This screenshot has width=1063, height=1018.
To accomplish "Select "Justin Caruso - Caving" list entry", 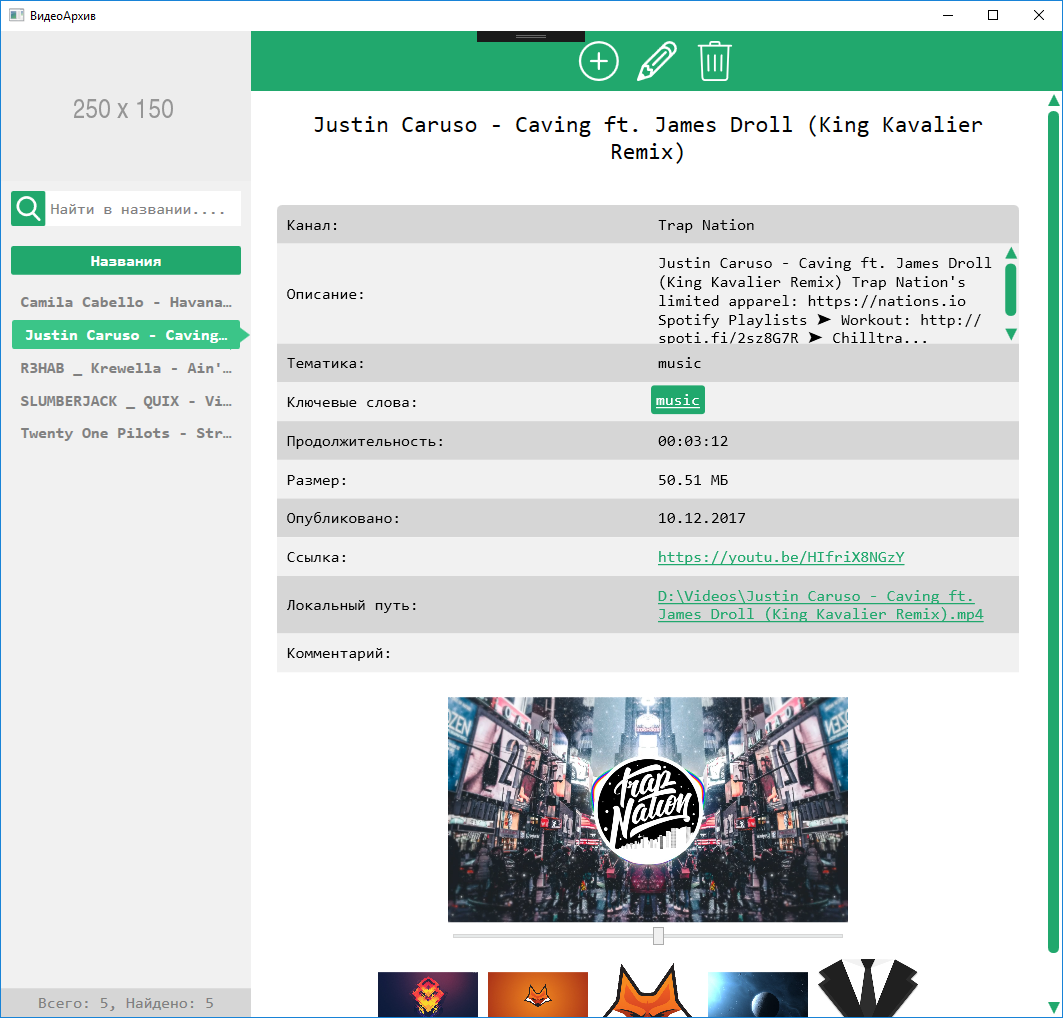I will pyautogui.click(x=126, y=335).
